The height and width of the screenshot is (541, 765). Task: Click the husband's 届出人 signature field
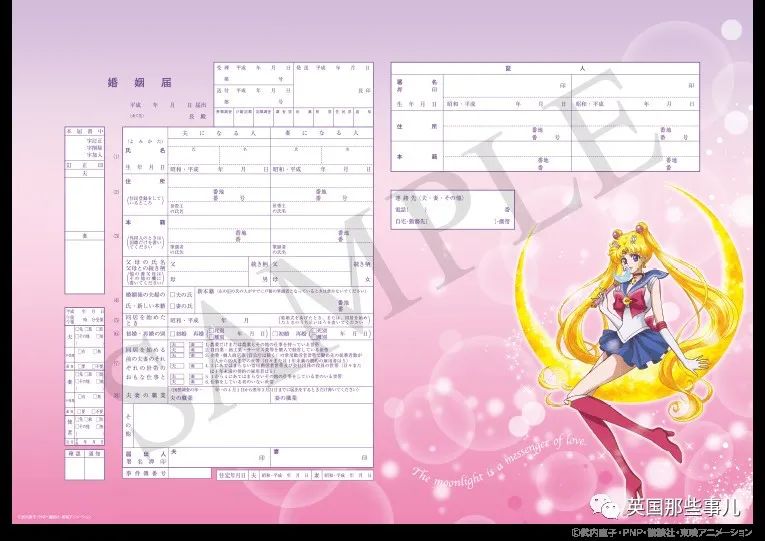tap(219, 458)
